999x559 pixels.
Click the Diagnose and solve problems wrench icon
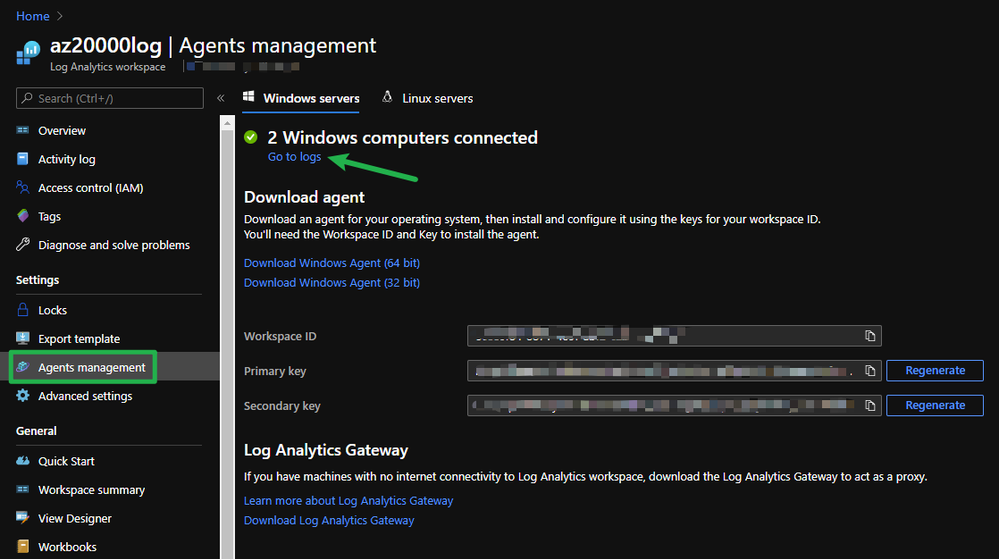pyautogui.click(x=23, y=245)
